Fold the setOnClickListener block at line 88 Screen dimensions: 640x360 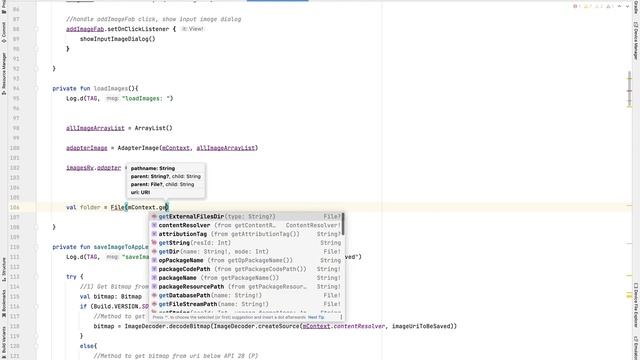[x=36, y=29]
